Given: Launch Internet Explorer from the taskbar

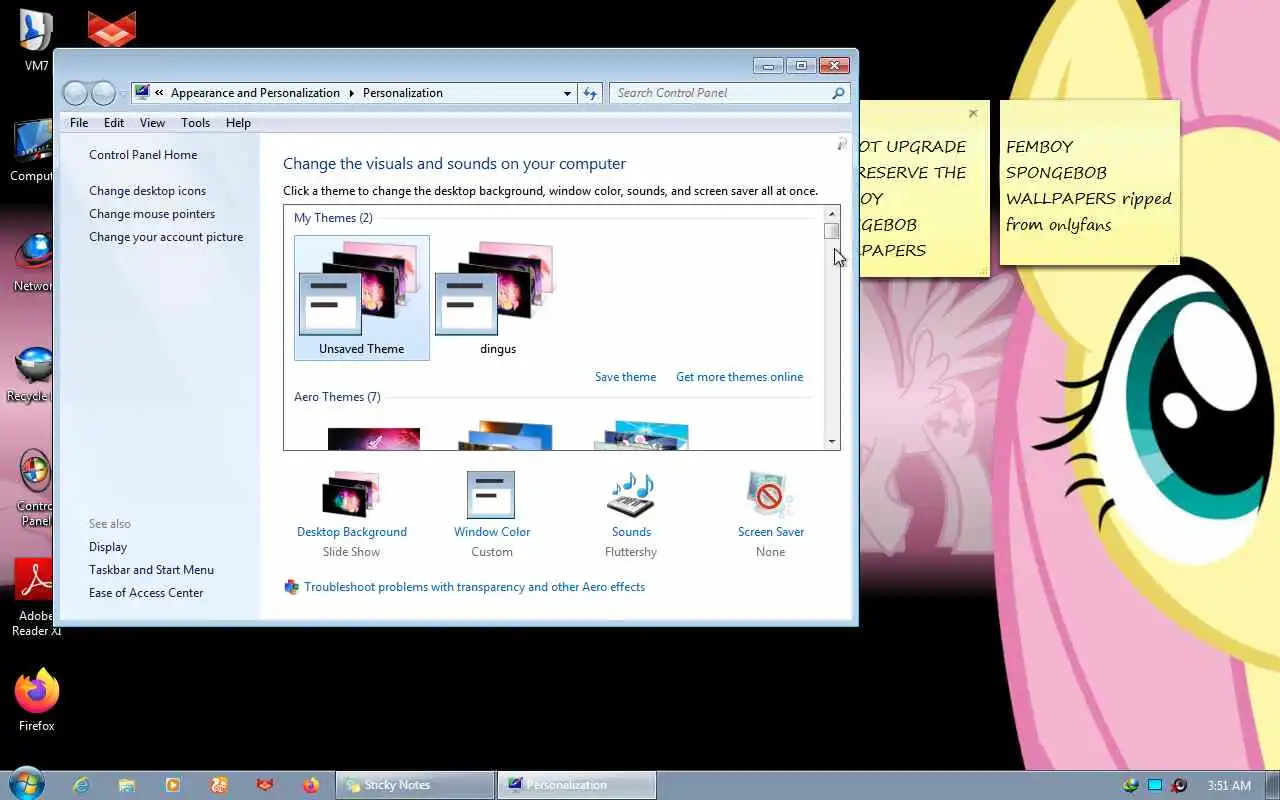Looking at the screenshot, I should (x=81, y=785).
